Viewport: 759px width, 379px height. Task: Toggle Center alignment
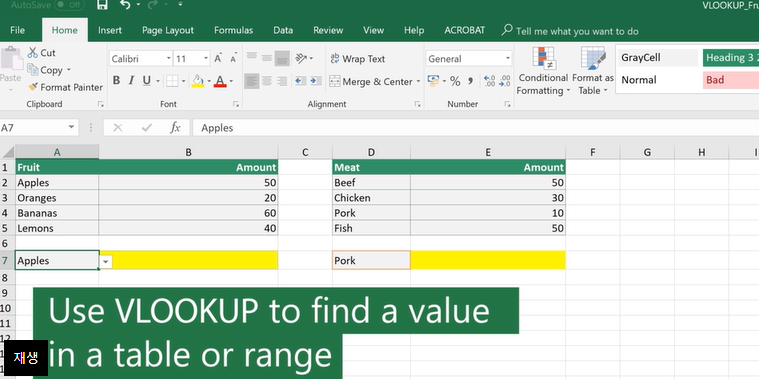click(x=267, y=81)
